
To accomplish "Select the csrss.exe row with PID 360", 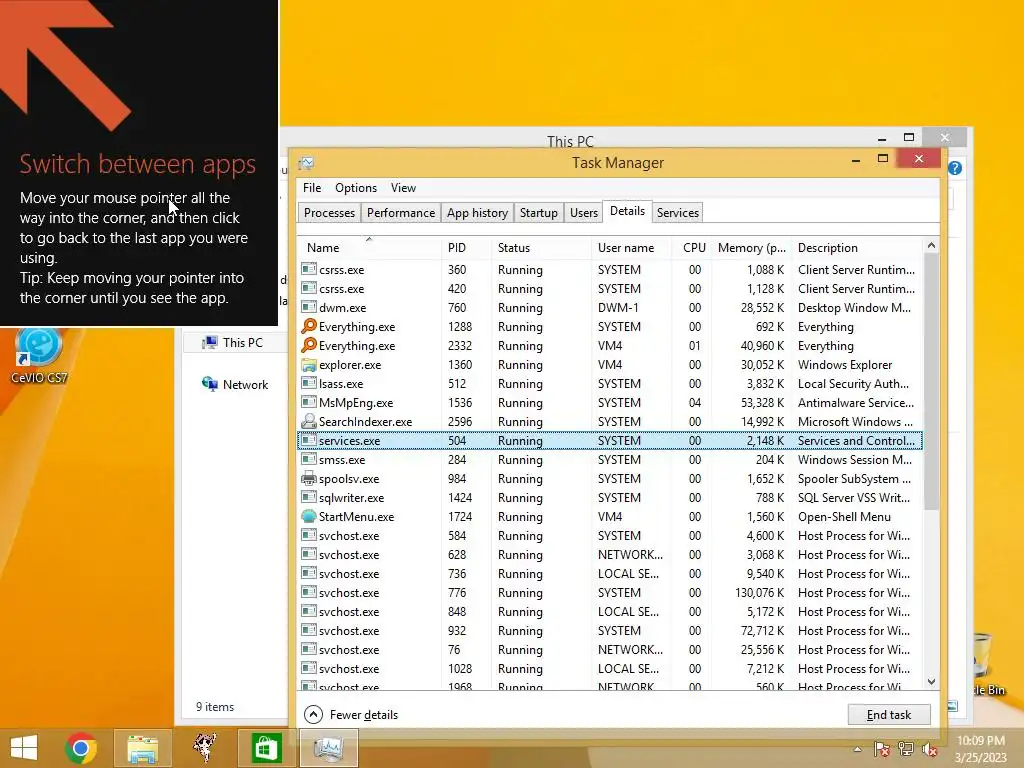I will click(610, 269).
